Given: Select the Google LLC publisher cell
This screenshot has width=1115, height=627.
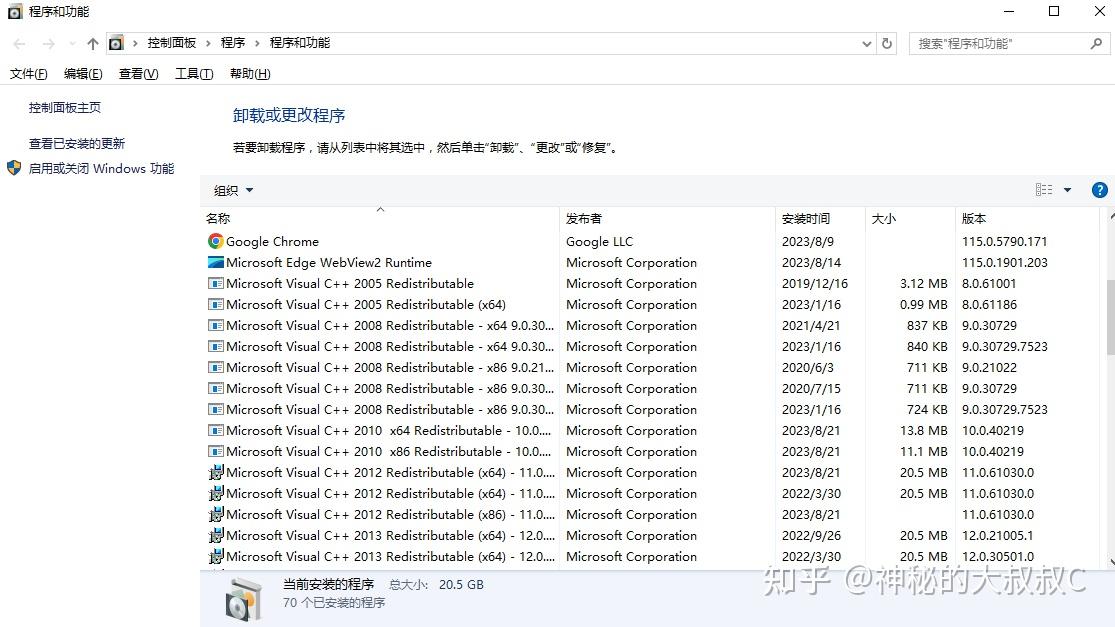Looking at the screenshot, I should (599, 242).
